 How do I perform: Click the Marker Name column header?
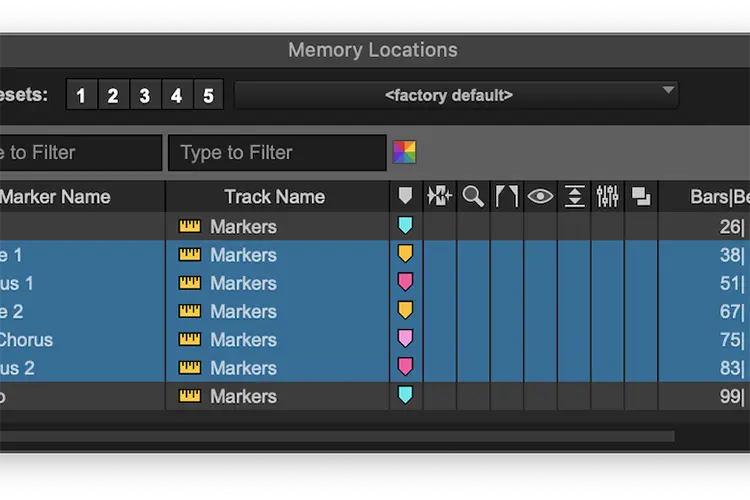pos(82,197)
